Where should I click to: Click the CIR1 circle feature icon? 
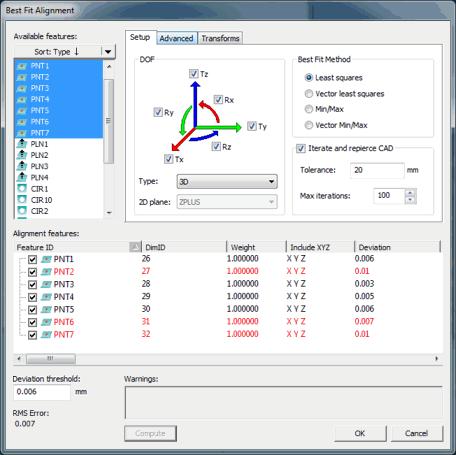click(x=22, y=188)
